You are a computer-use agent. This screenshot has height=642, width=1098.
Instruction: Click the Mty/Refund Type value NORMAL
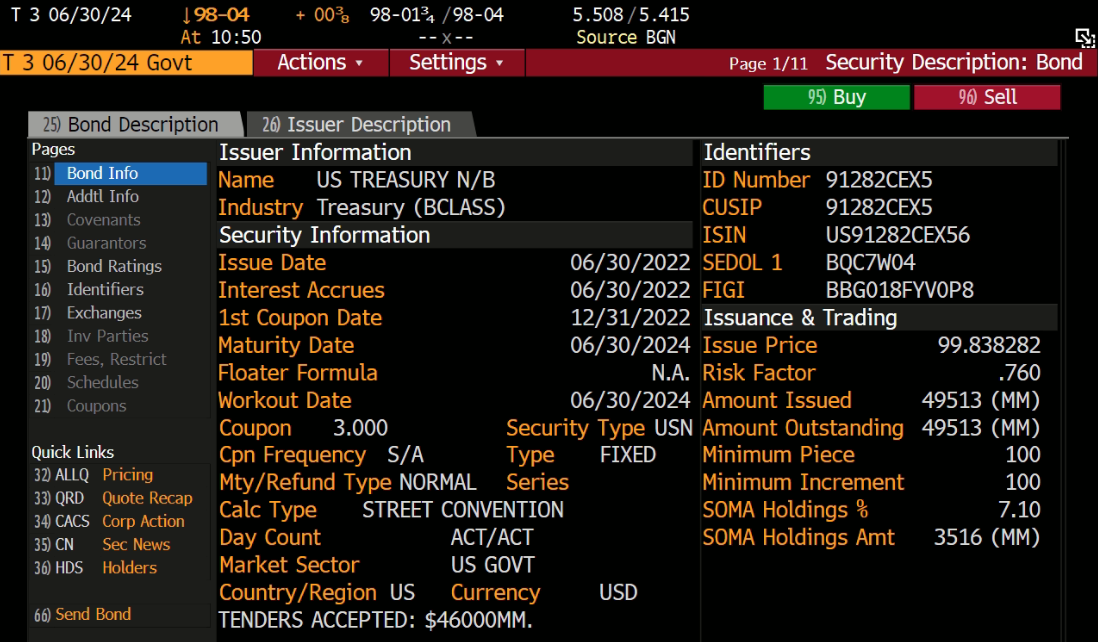click(438, 482)
